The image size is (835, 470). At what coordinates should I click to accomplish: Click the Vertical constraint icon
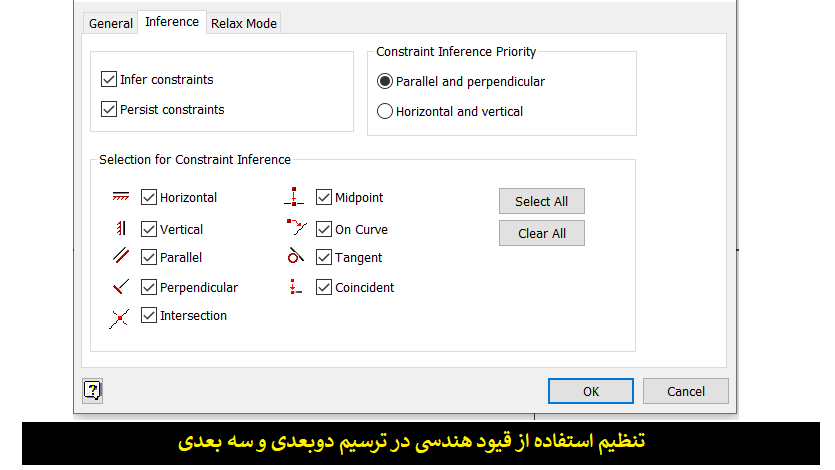pyautogui.click(x=121, y=228)
